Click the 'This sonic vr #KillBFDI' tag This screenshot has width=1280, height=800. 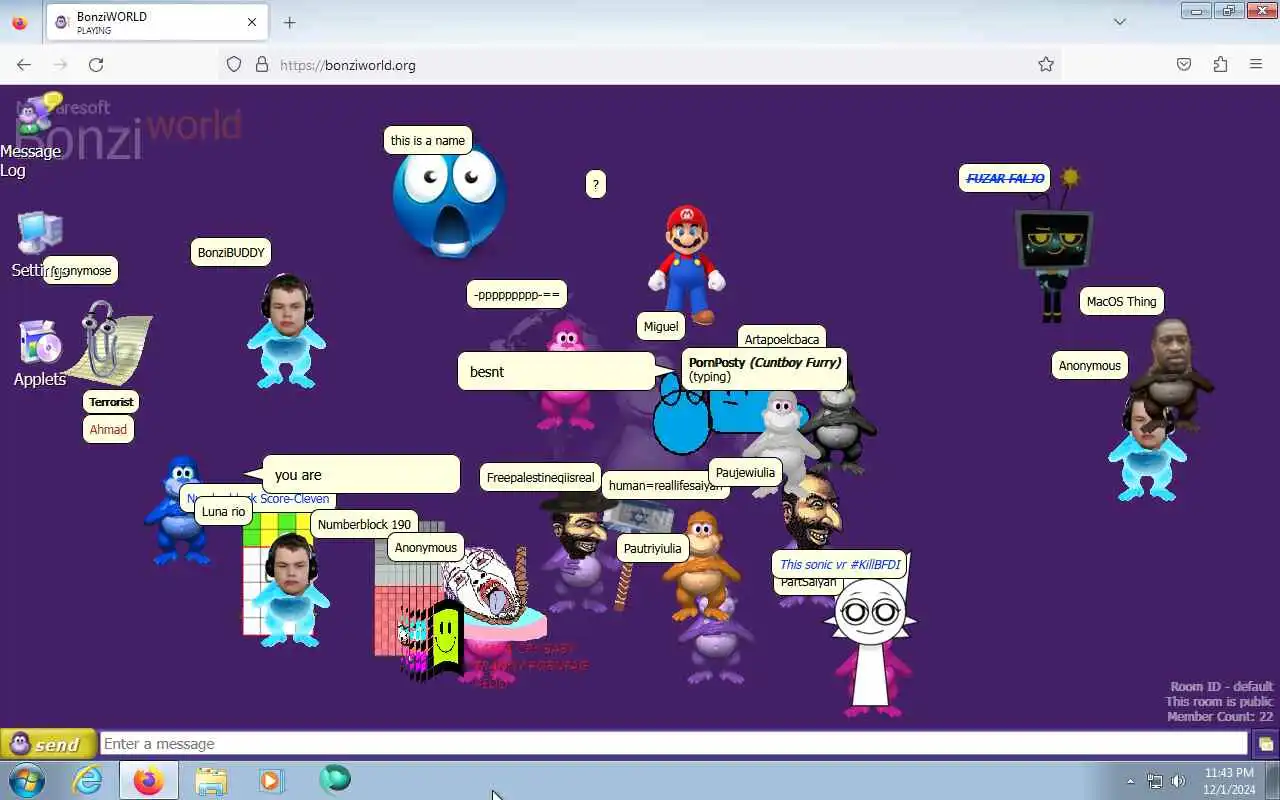click(840, 564)
